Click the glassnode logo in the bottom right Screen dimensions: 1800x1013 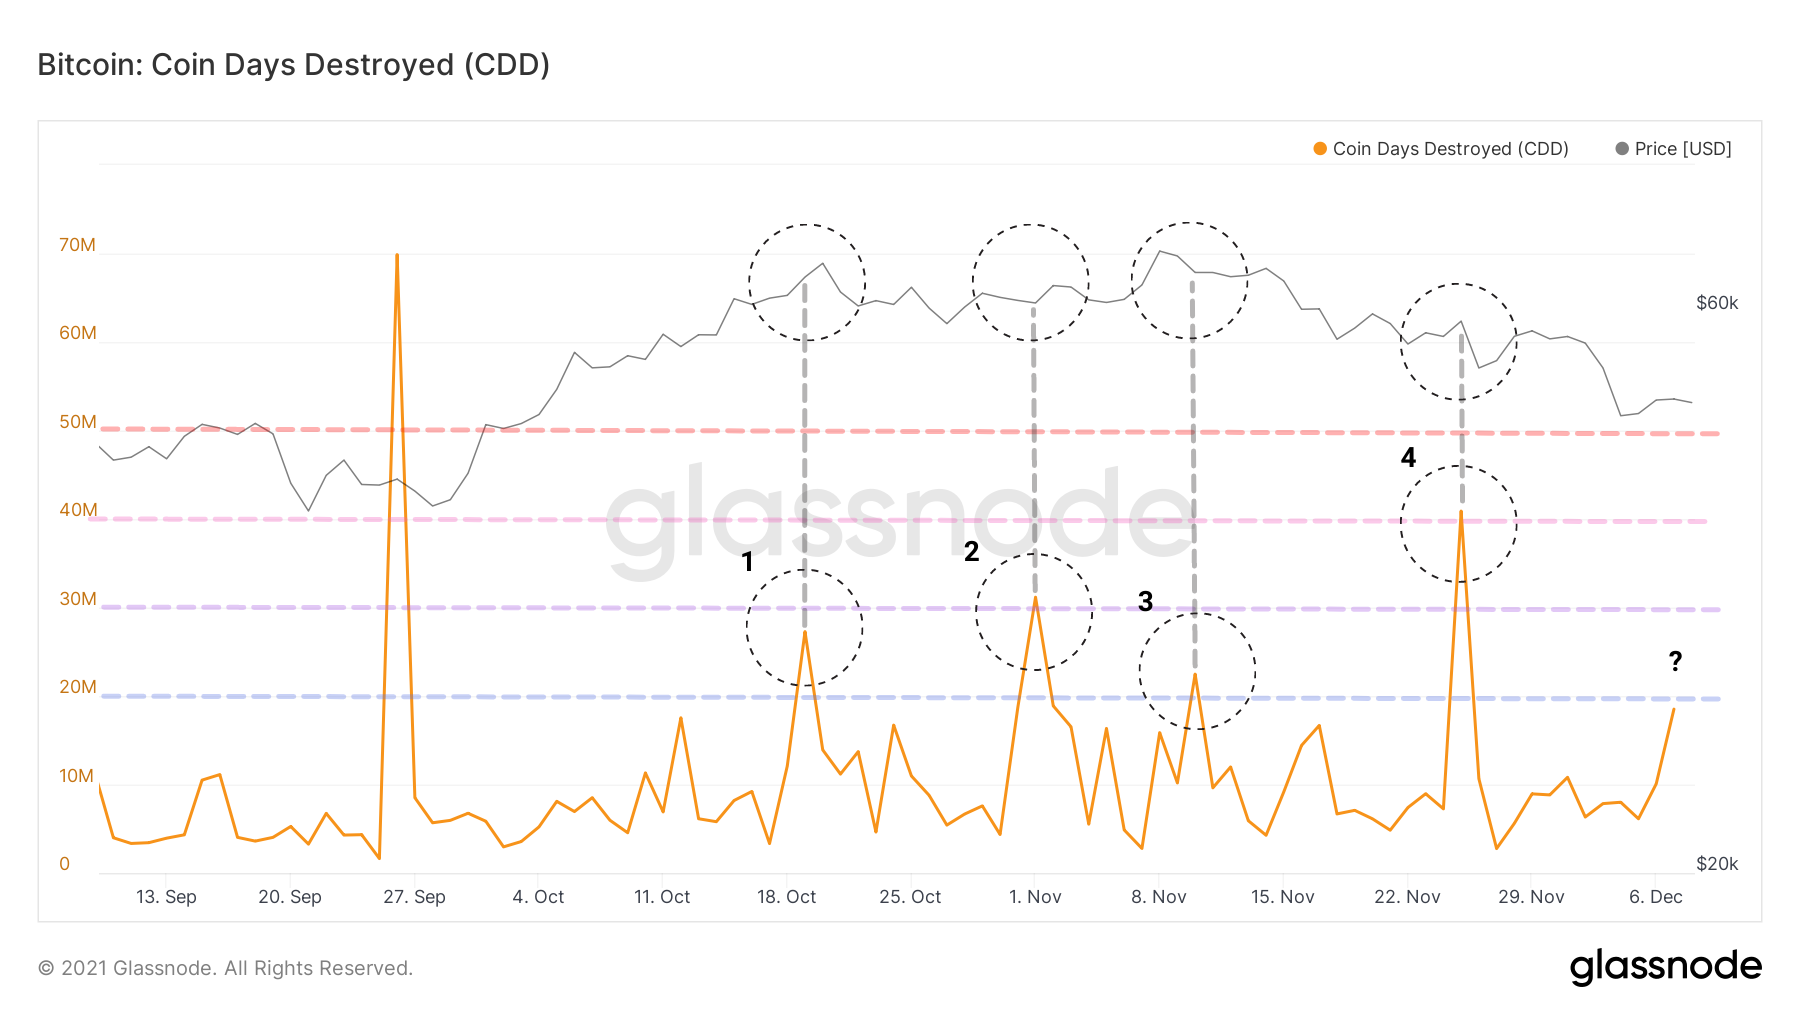(x=1665, y=966)
